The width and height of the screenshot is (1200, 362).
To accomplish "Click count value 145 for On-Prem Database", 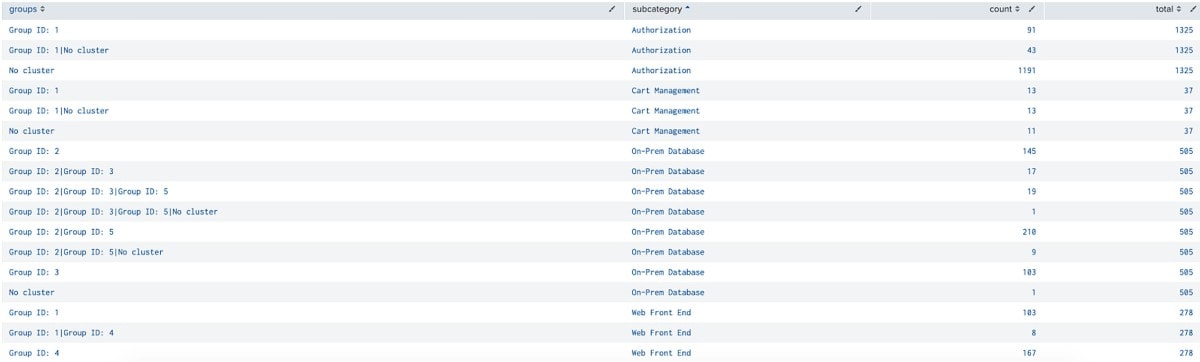I will [1027, 151].
